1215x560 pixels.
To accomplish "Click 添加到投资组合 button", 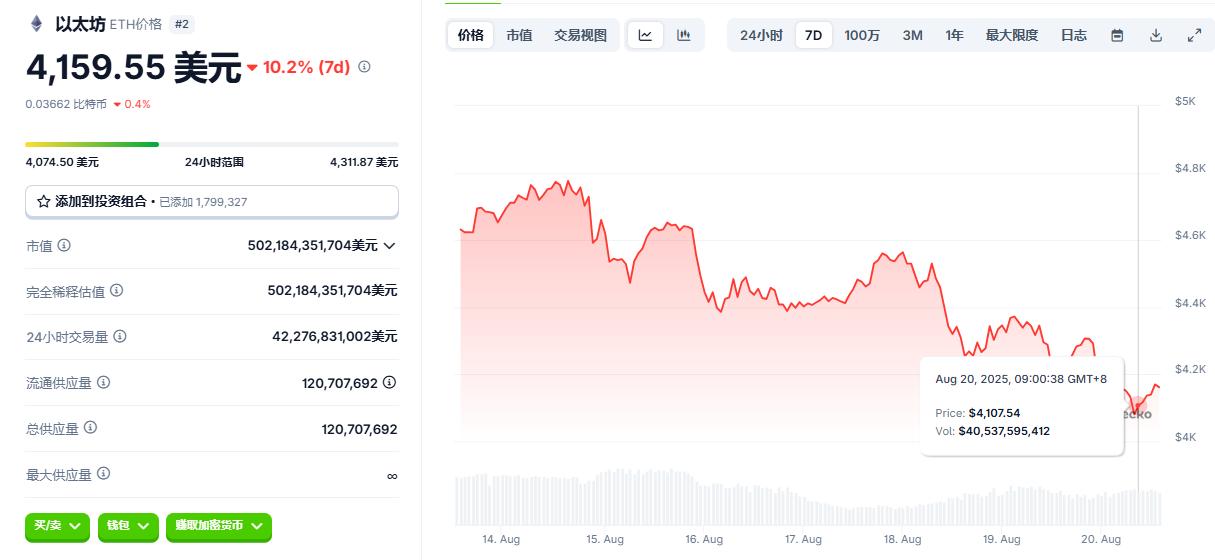I will point(211,201).
